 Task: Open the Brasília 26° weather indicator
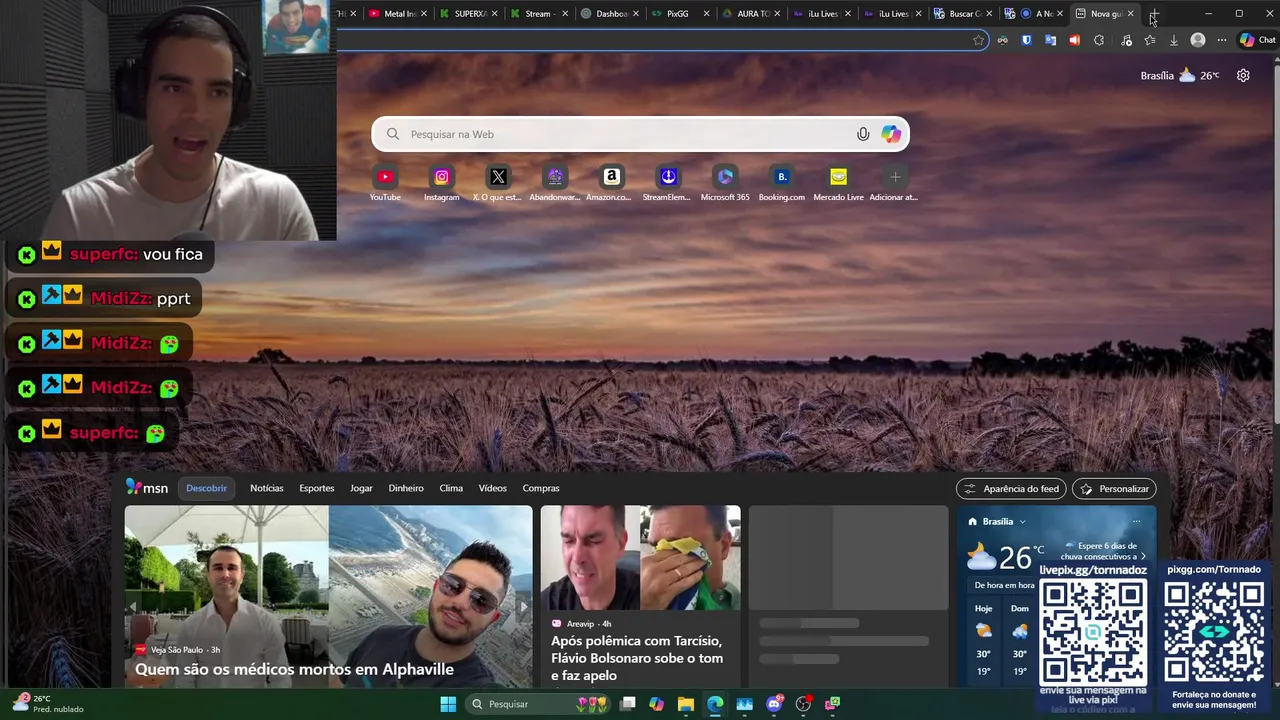tap(1180, 75)
